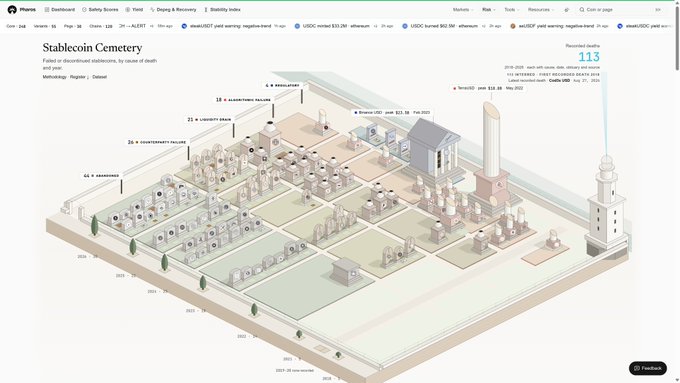
Task: Open the Dashboard page
Action: pyautogui.click(x=59, y=10)
